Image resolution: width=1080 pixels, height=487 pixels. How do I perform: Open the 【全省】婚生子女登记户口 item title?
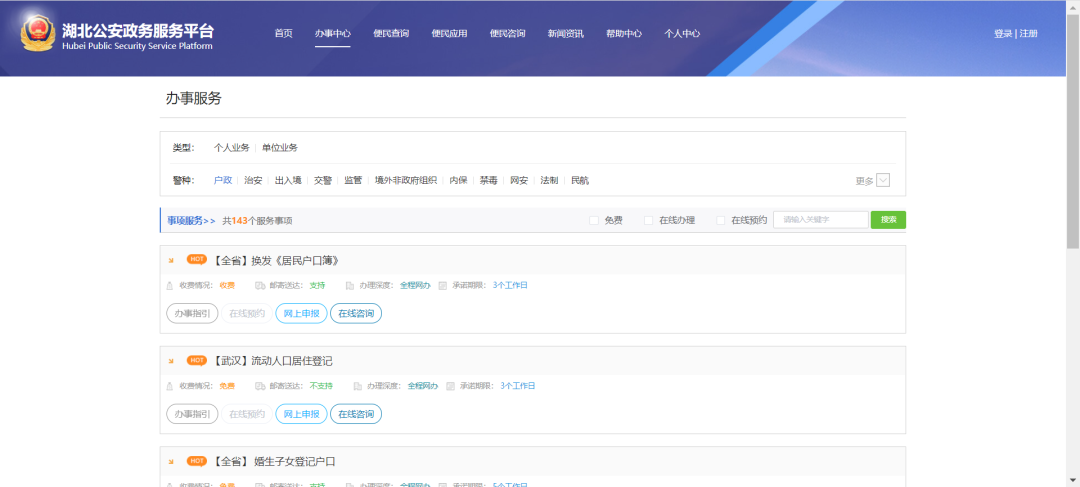point(273,462)
